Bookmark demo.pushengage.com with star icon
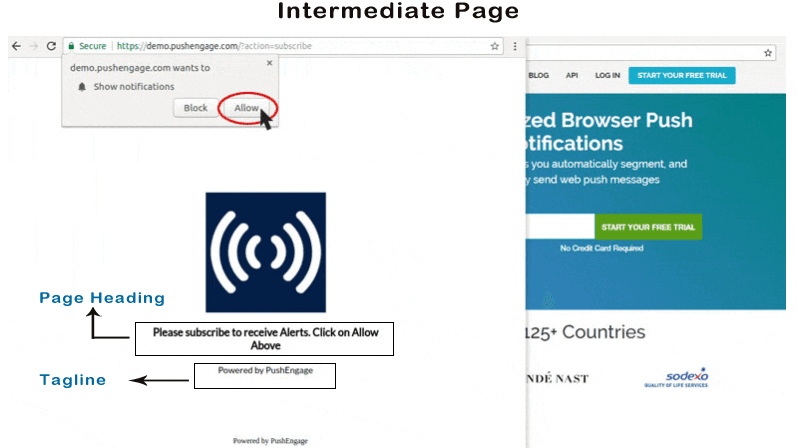The image size is (797, 448). click(x=495, y=46)
